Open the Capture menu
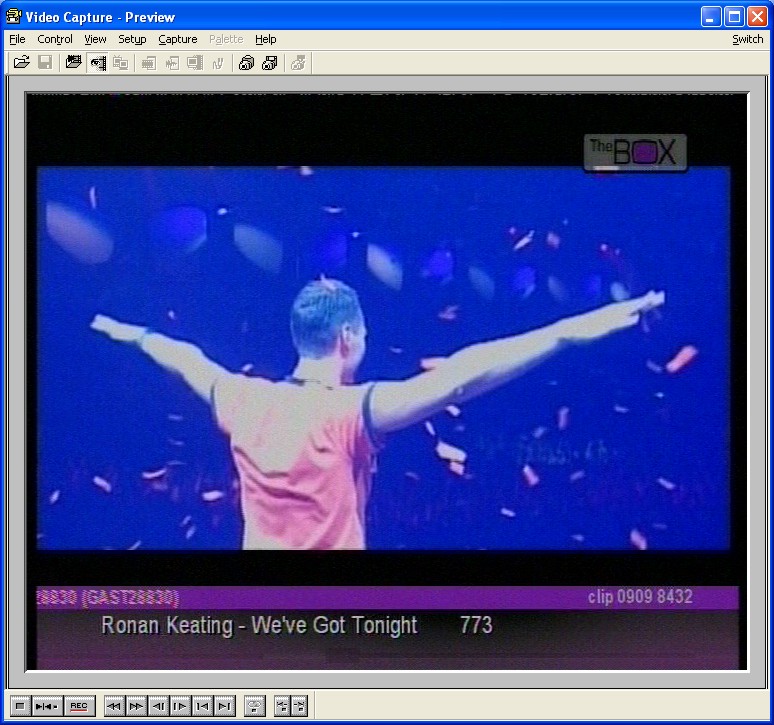The width and height of the screenshot is (774, 725). (178, 39)
